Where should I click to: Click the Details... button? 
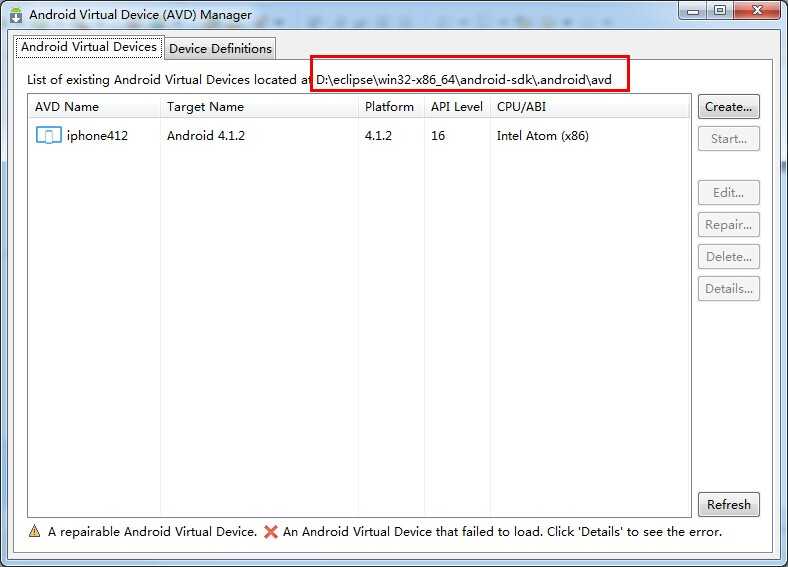point(728,289)
